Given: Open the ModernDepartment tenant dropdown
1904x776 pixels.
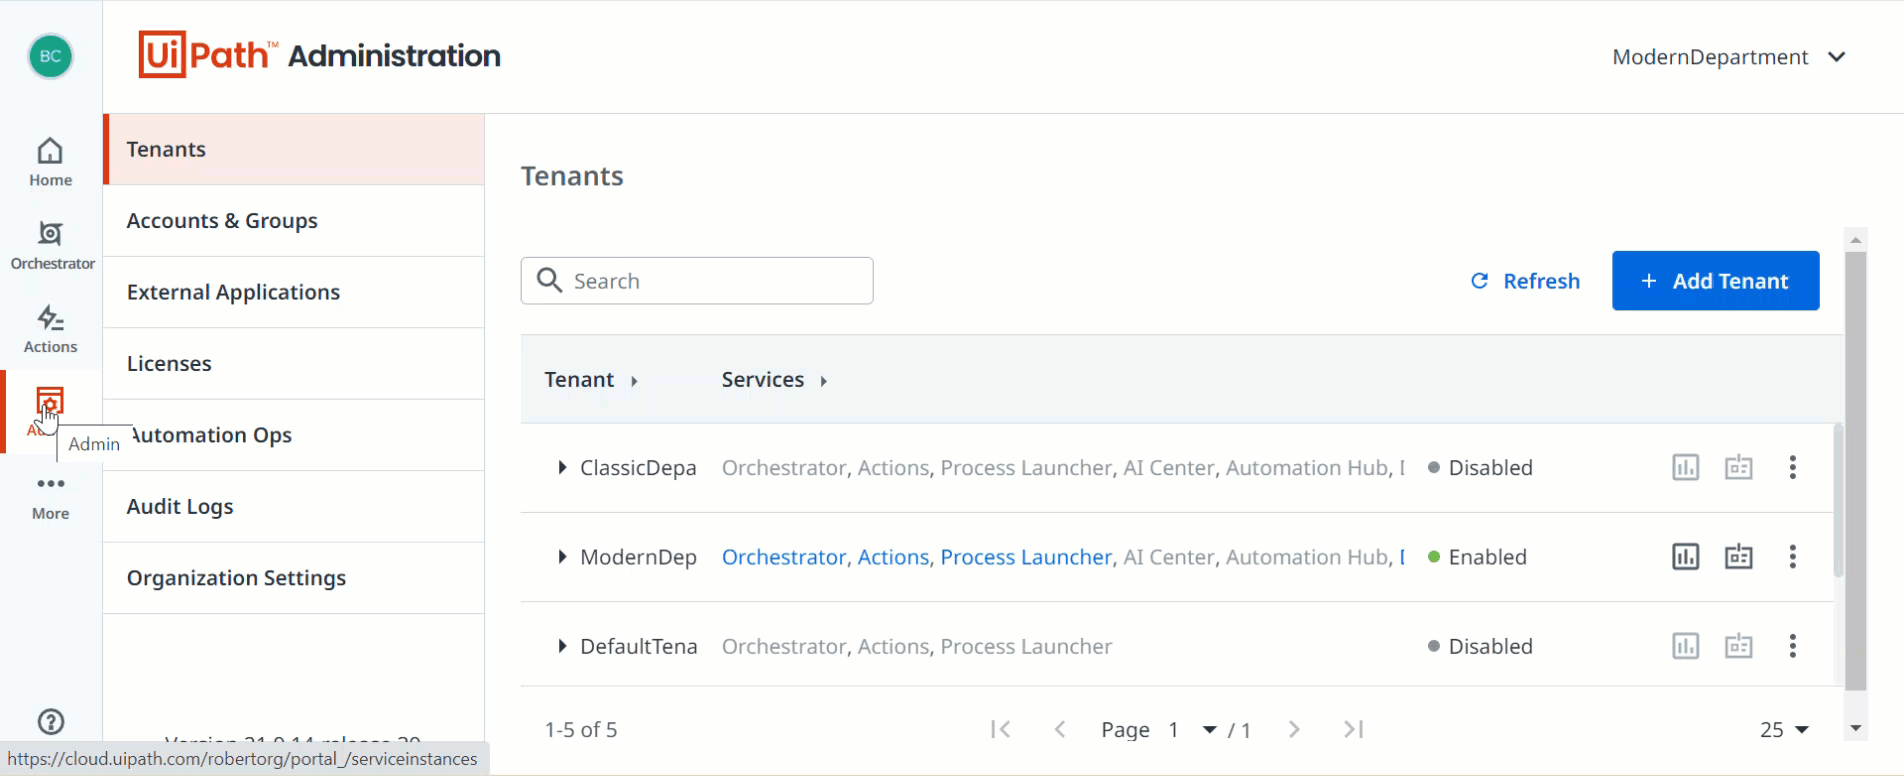Looking at the screenshot, I should pyautogui.click(x=1728, y=57).
